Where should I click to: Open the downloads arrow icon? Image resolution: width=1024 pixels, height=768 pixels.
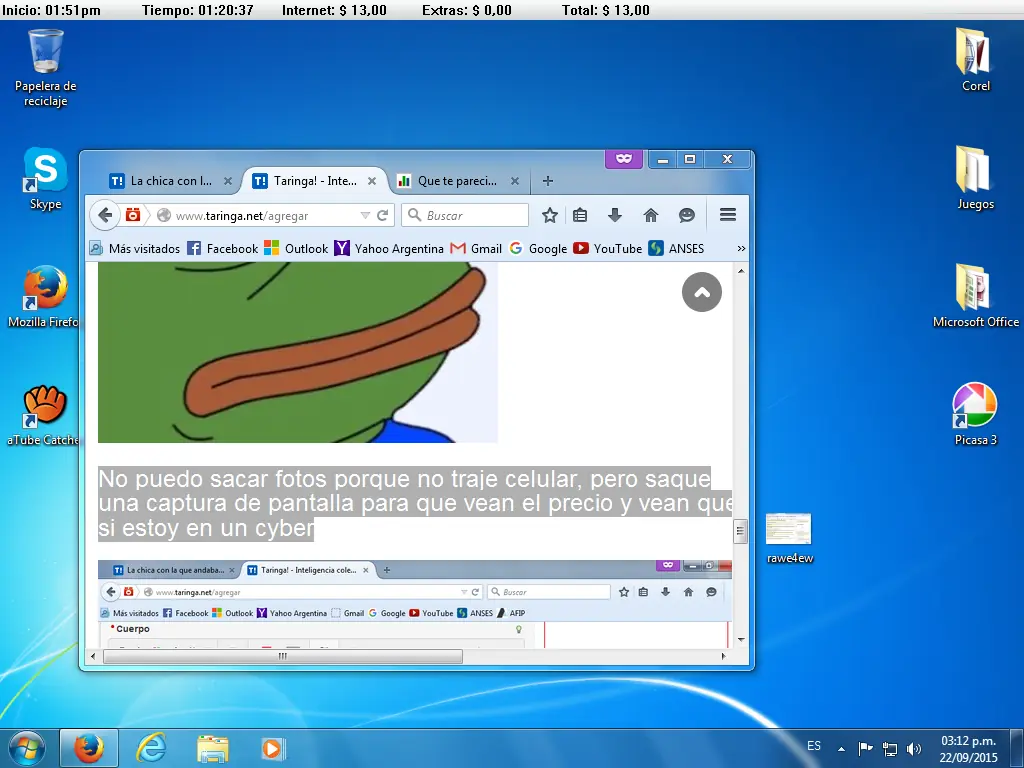(615, 215)
